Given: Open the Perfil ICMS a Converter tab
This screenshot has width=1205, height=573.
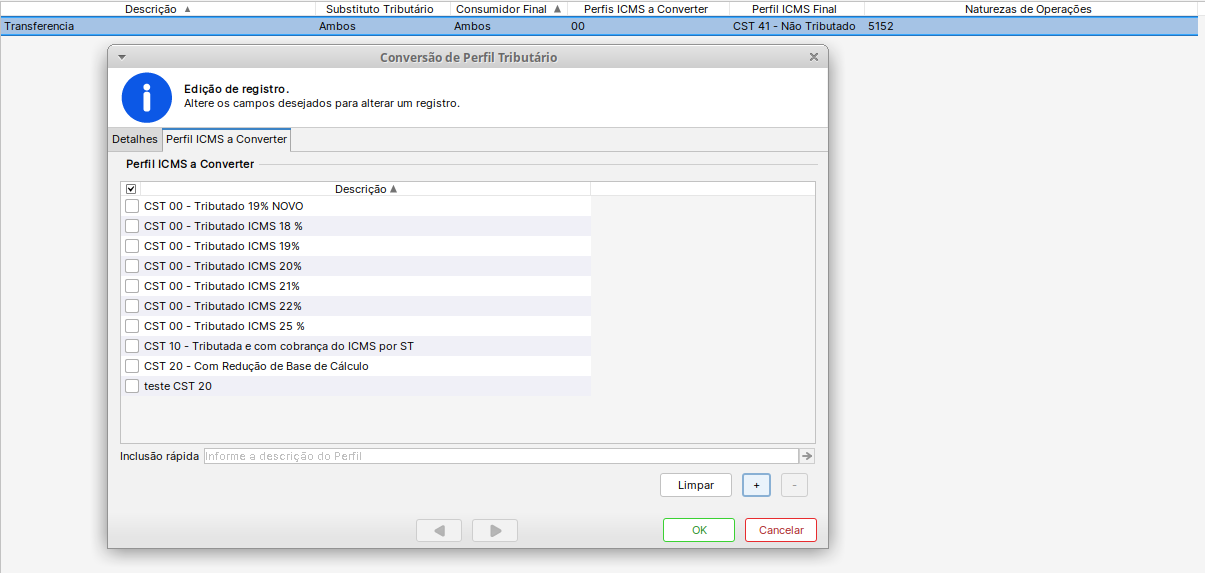Looking at the screenshot, I should coord(226,139).
